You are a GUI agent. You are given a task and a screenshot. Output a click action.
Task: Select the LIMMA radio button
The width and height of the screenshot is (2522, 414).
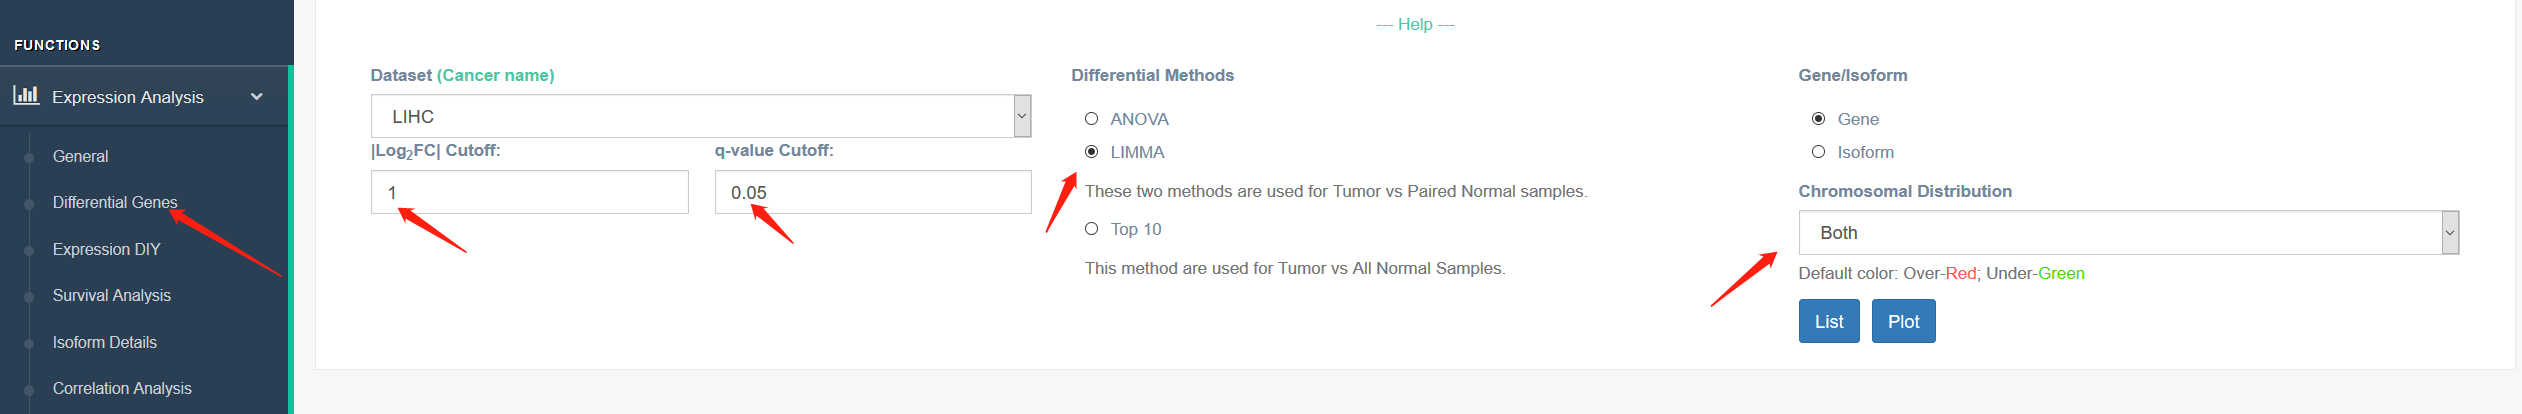[1092, 152]
